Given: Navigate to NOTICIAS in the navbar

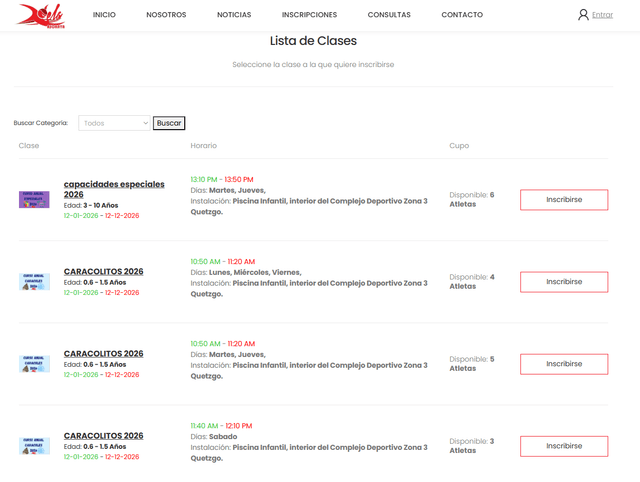Looking at the screenshot, I should coord(234,15).
